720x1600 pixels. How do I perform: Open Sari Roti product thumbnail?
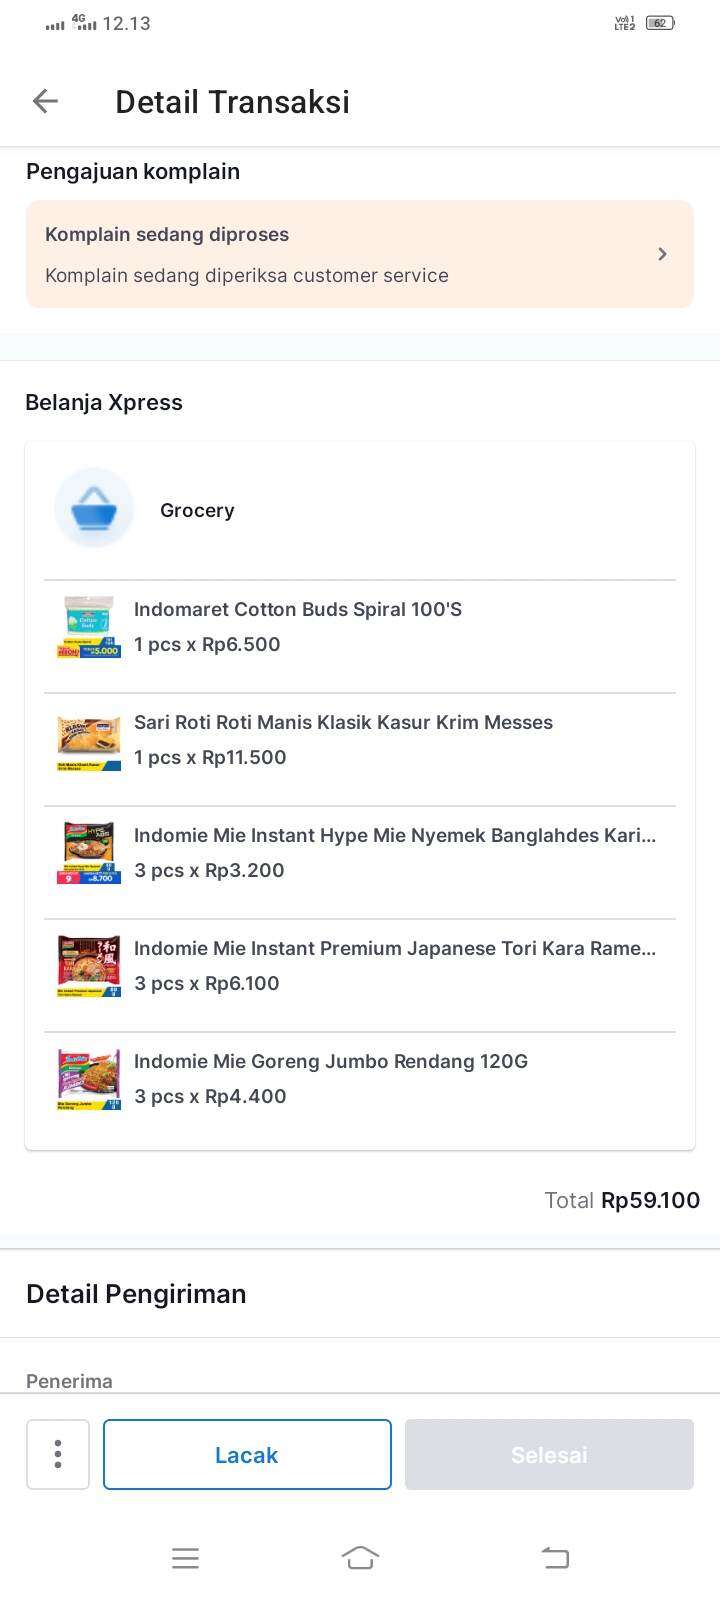tap(89, 740)
